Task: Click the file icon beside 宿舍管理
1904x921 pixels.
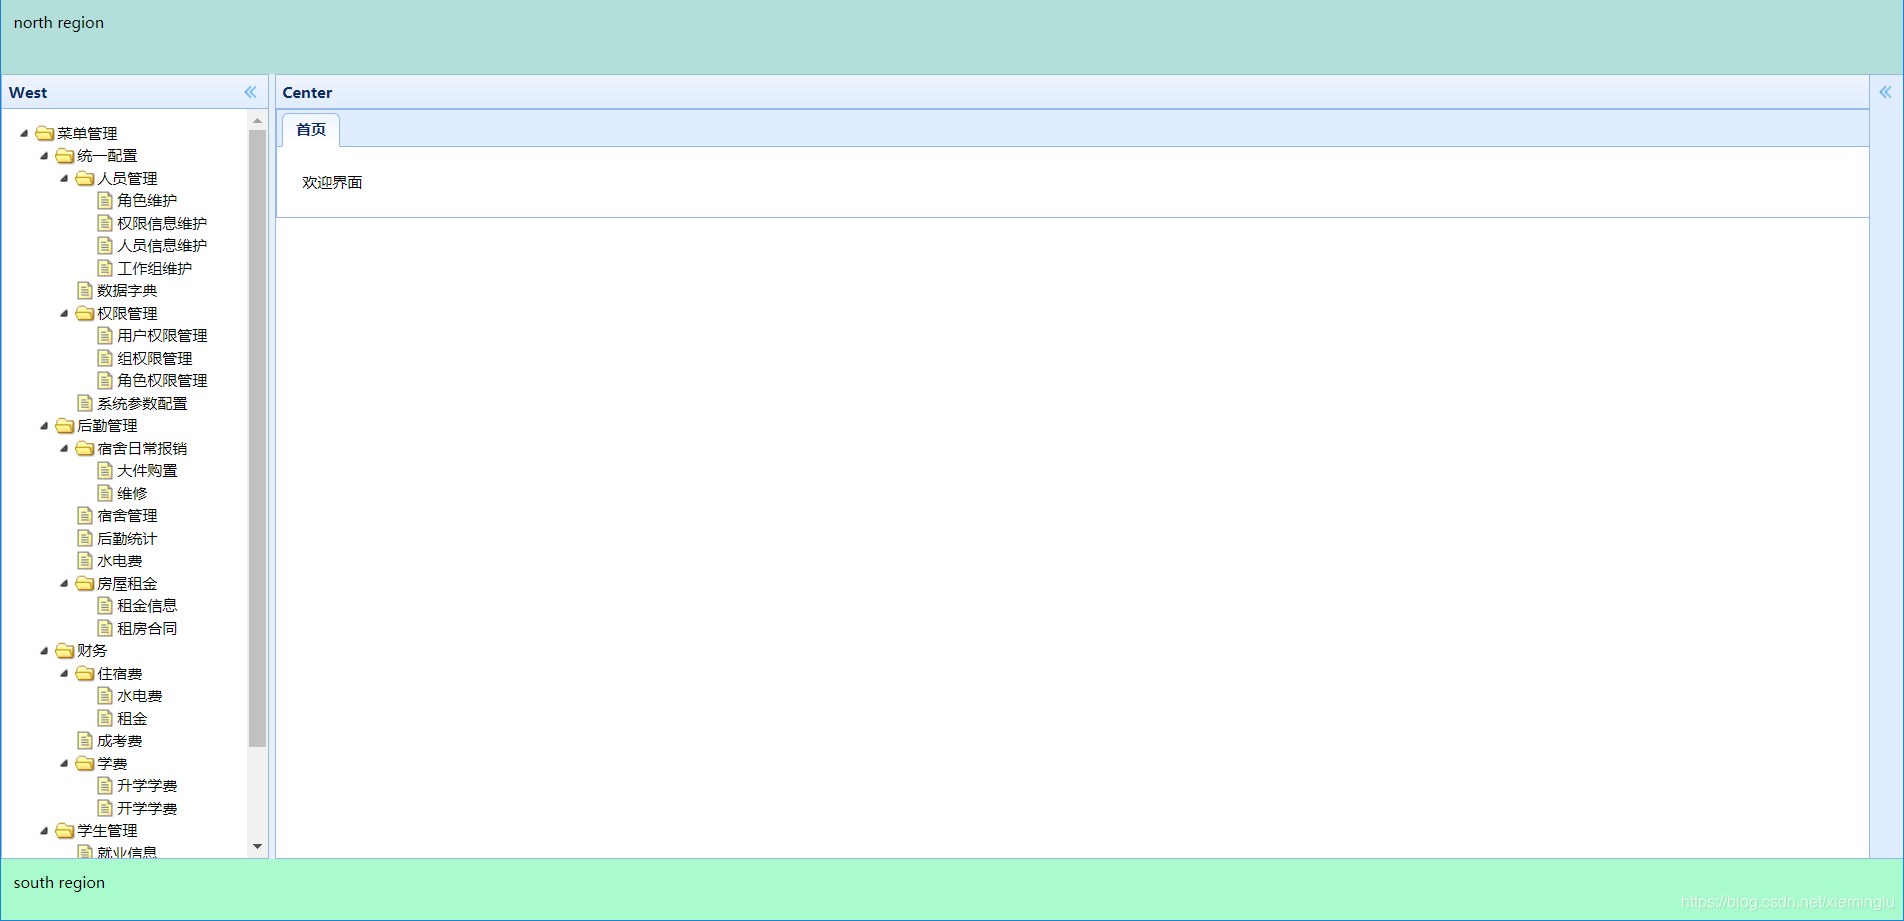Action: (x=84, y=515)
